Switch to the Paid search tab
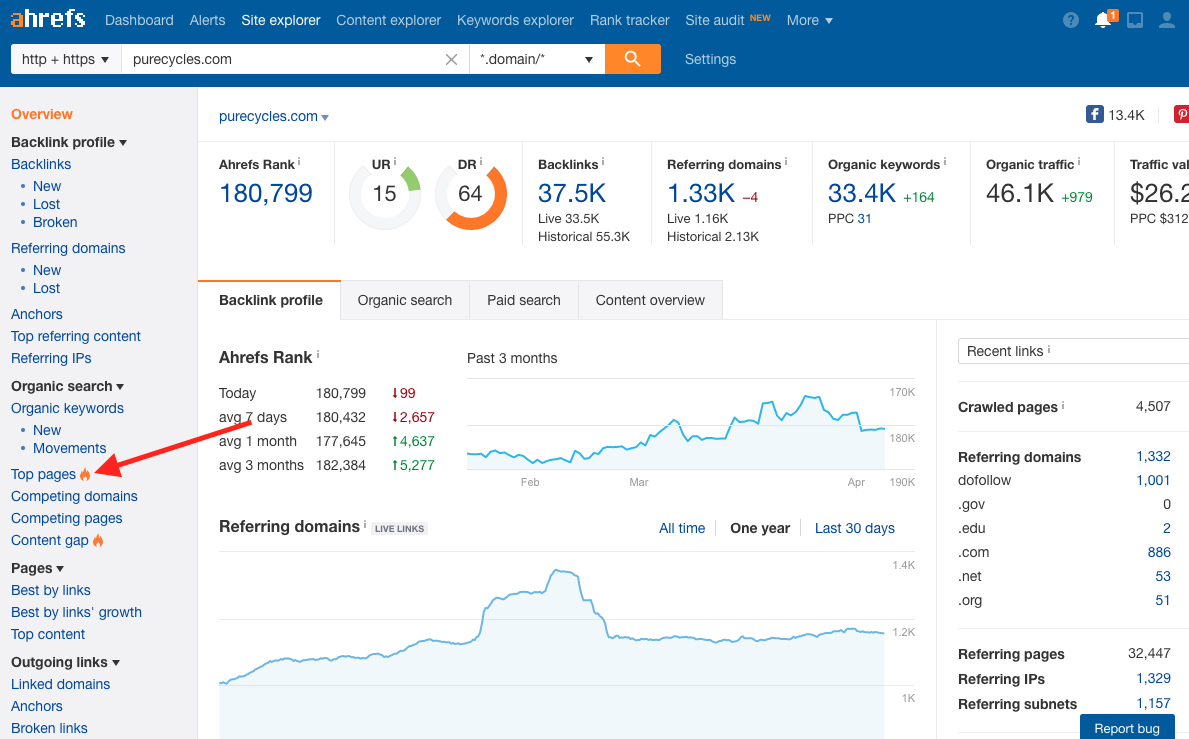Viewport: 1189px width, 739px height. [x=524, y=300]
